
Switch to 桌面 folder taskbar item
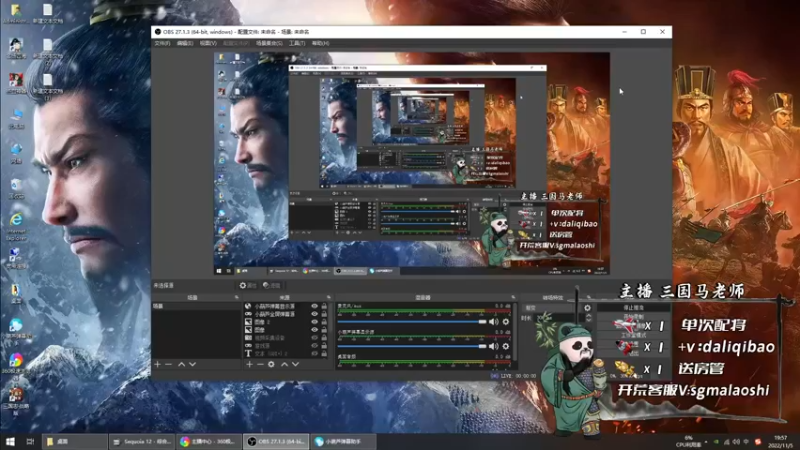[74, 441]
